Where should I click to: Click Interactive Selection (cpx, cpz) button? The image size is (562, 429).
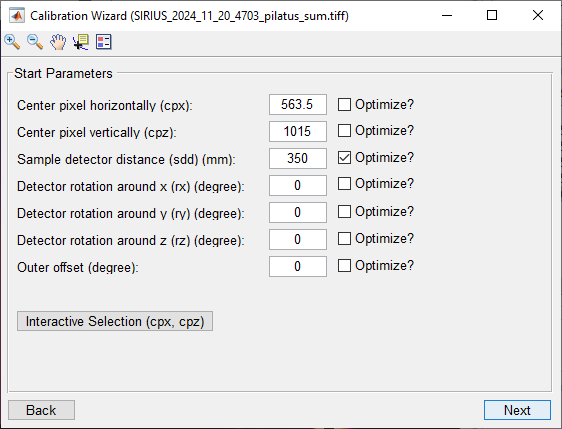115,321
